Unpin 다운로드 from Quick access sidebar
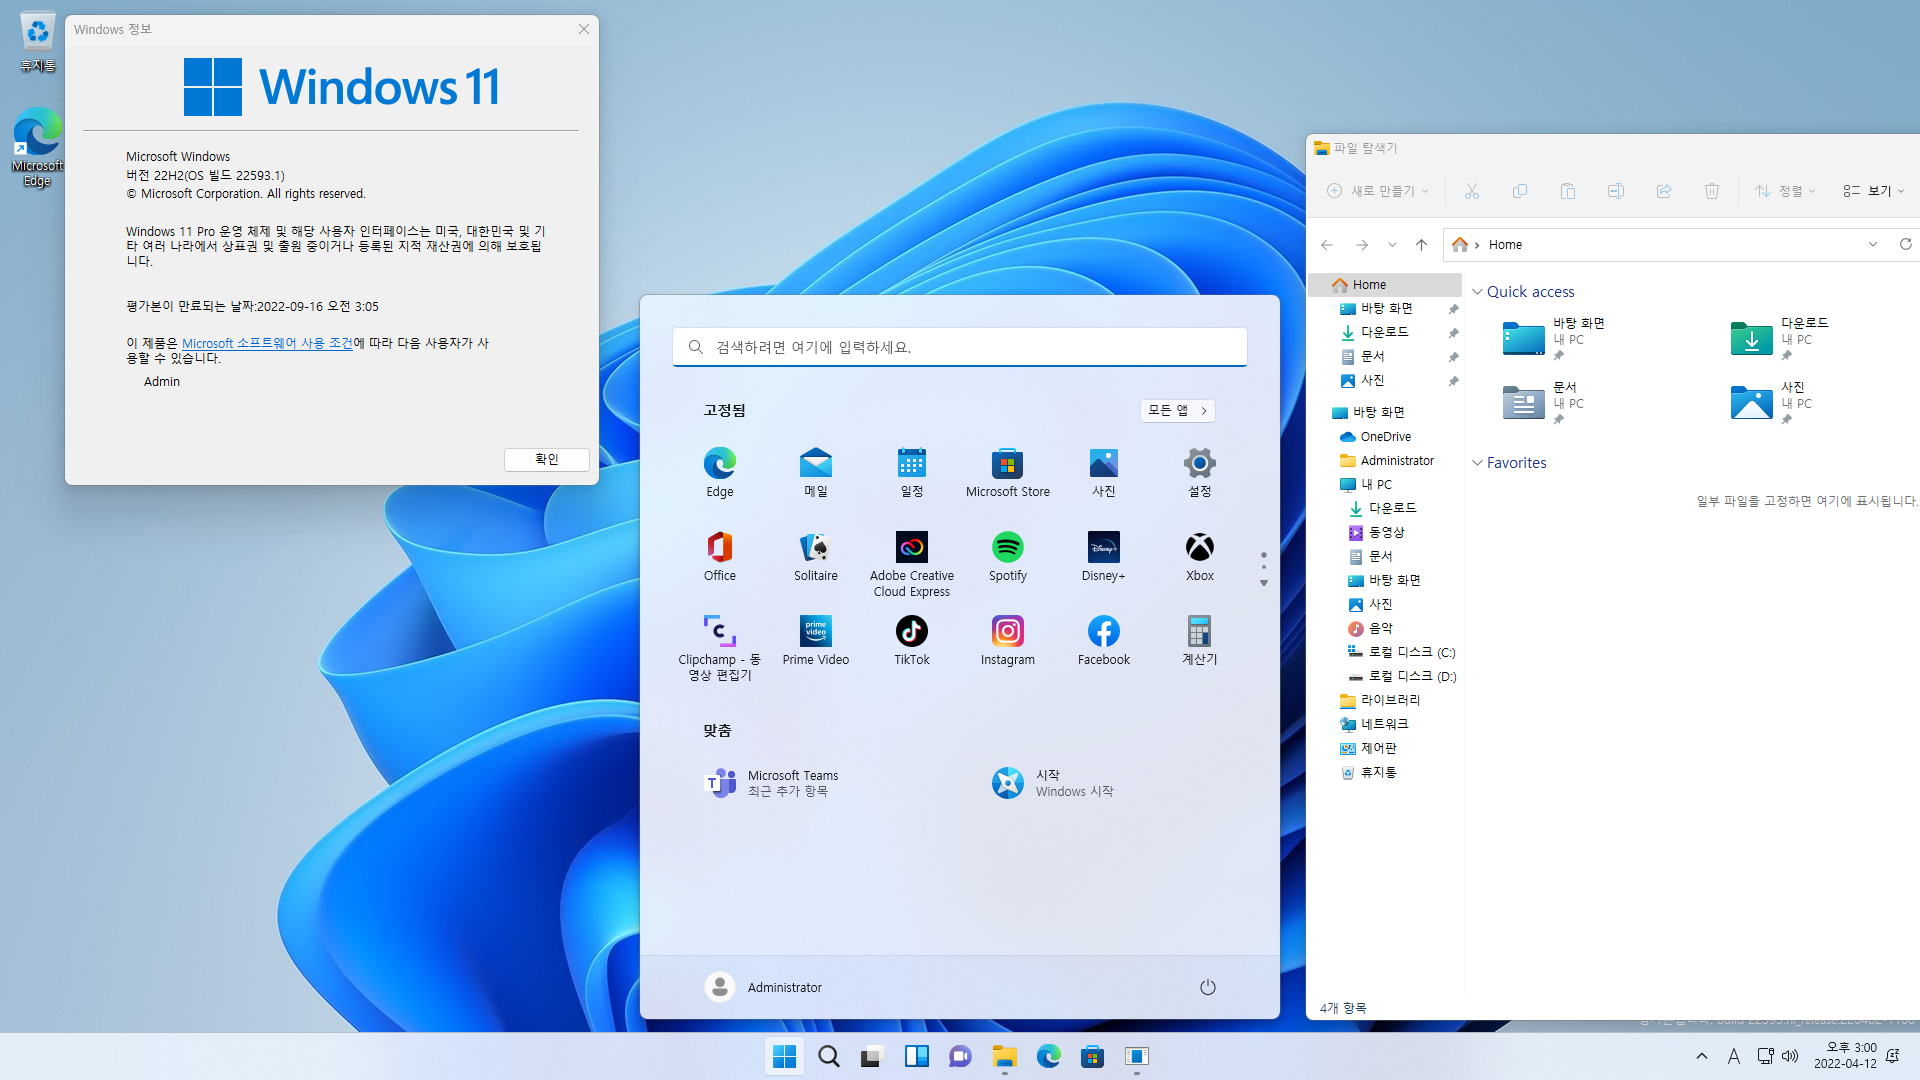The image size is (1920, 1080). pyautogui.click(x=1453, y=333)
